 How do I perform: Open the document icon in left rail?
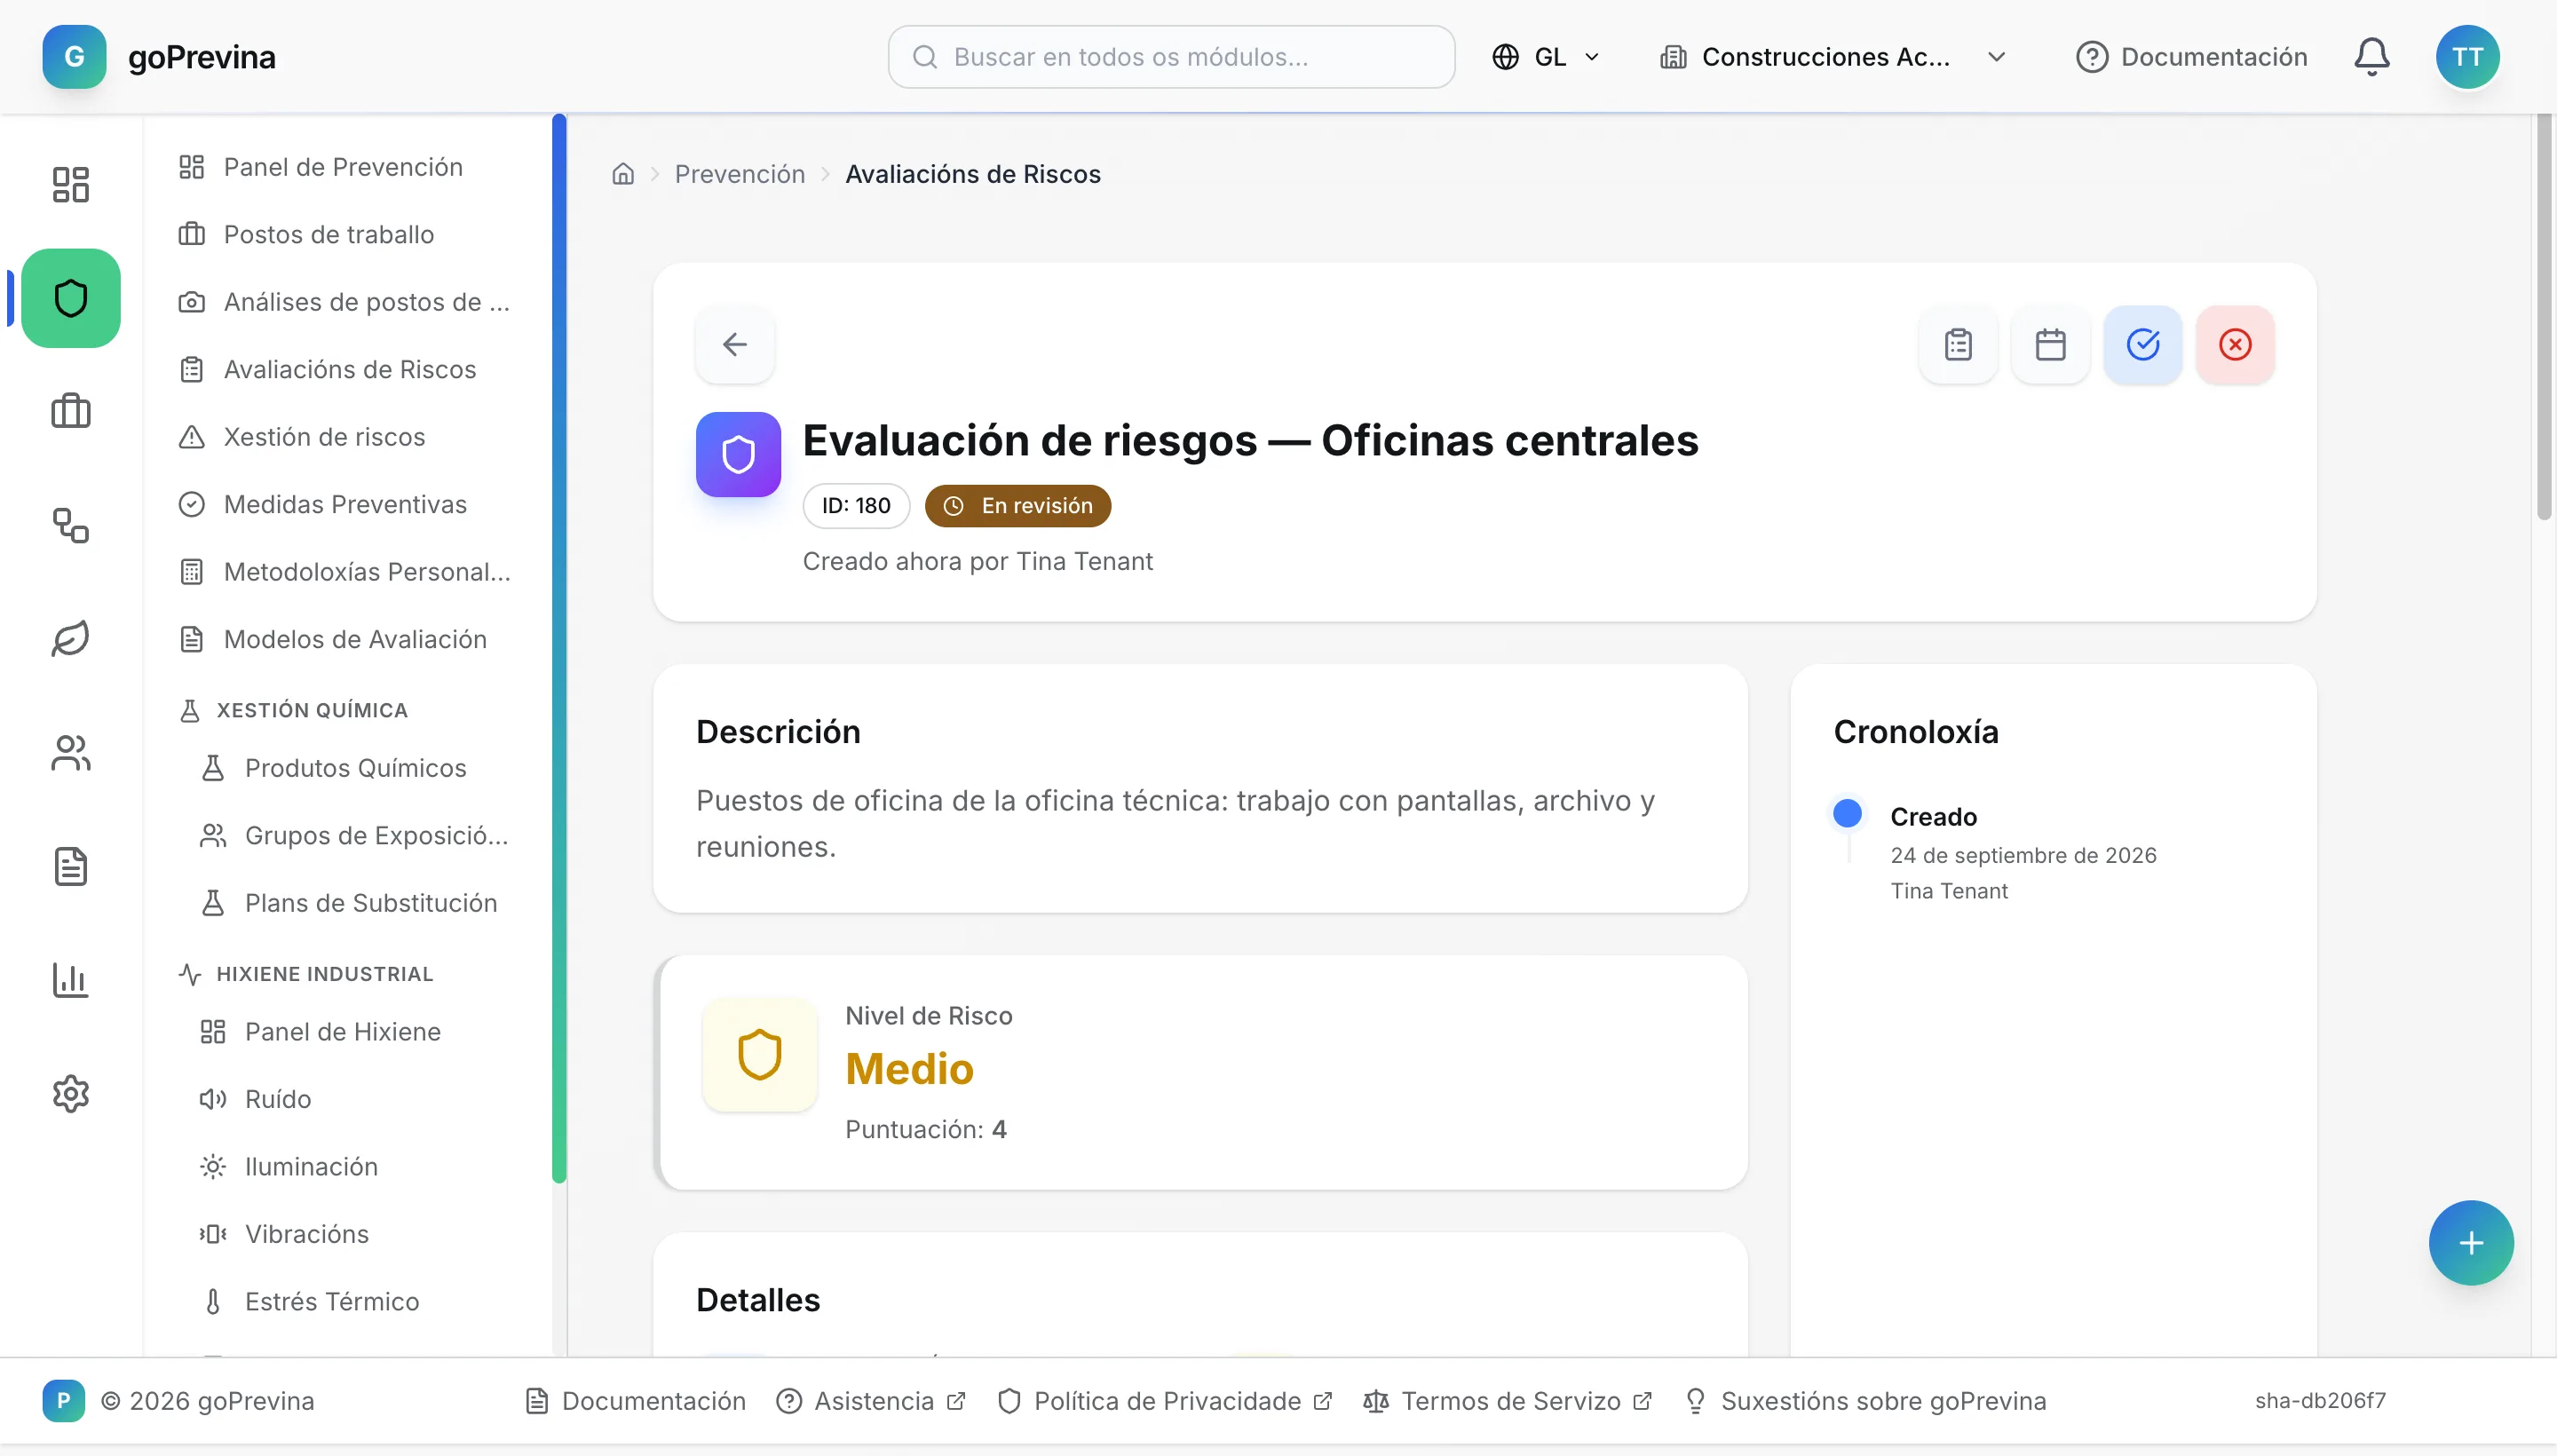70,866
